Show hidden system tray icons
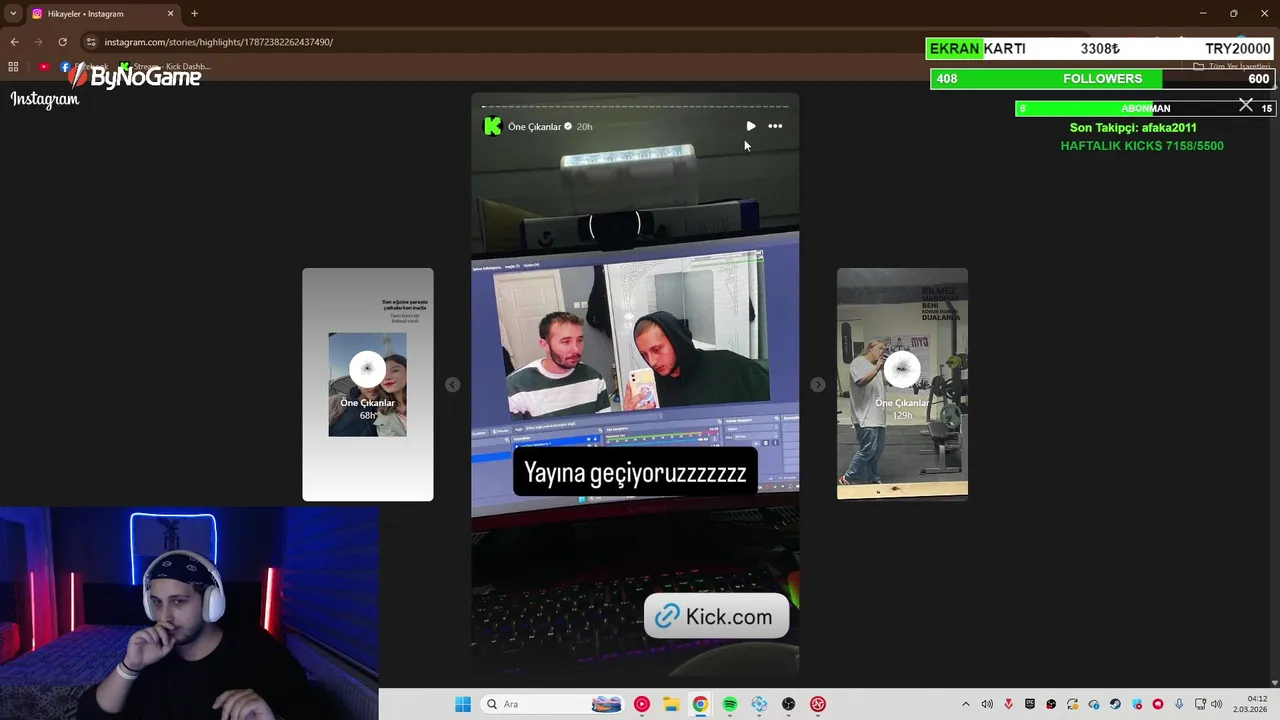1280x720 pixels. click(966, 704)
